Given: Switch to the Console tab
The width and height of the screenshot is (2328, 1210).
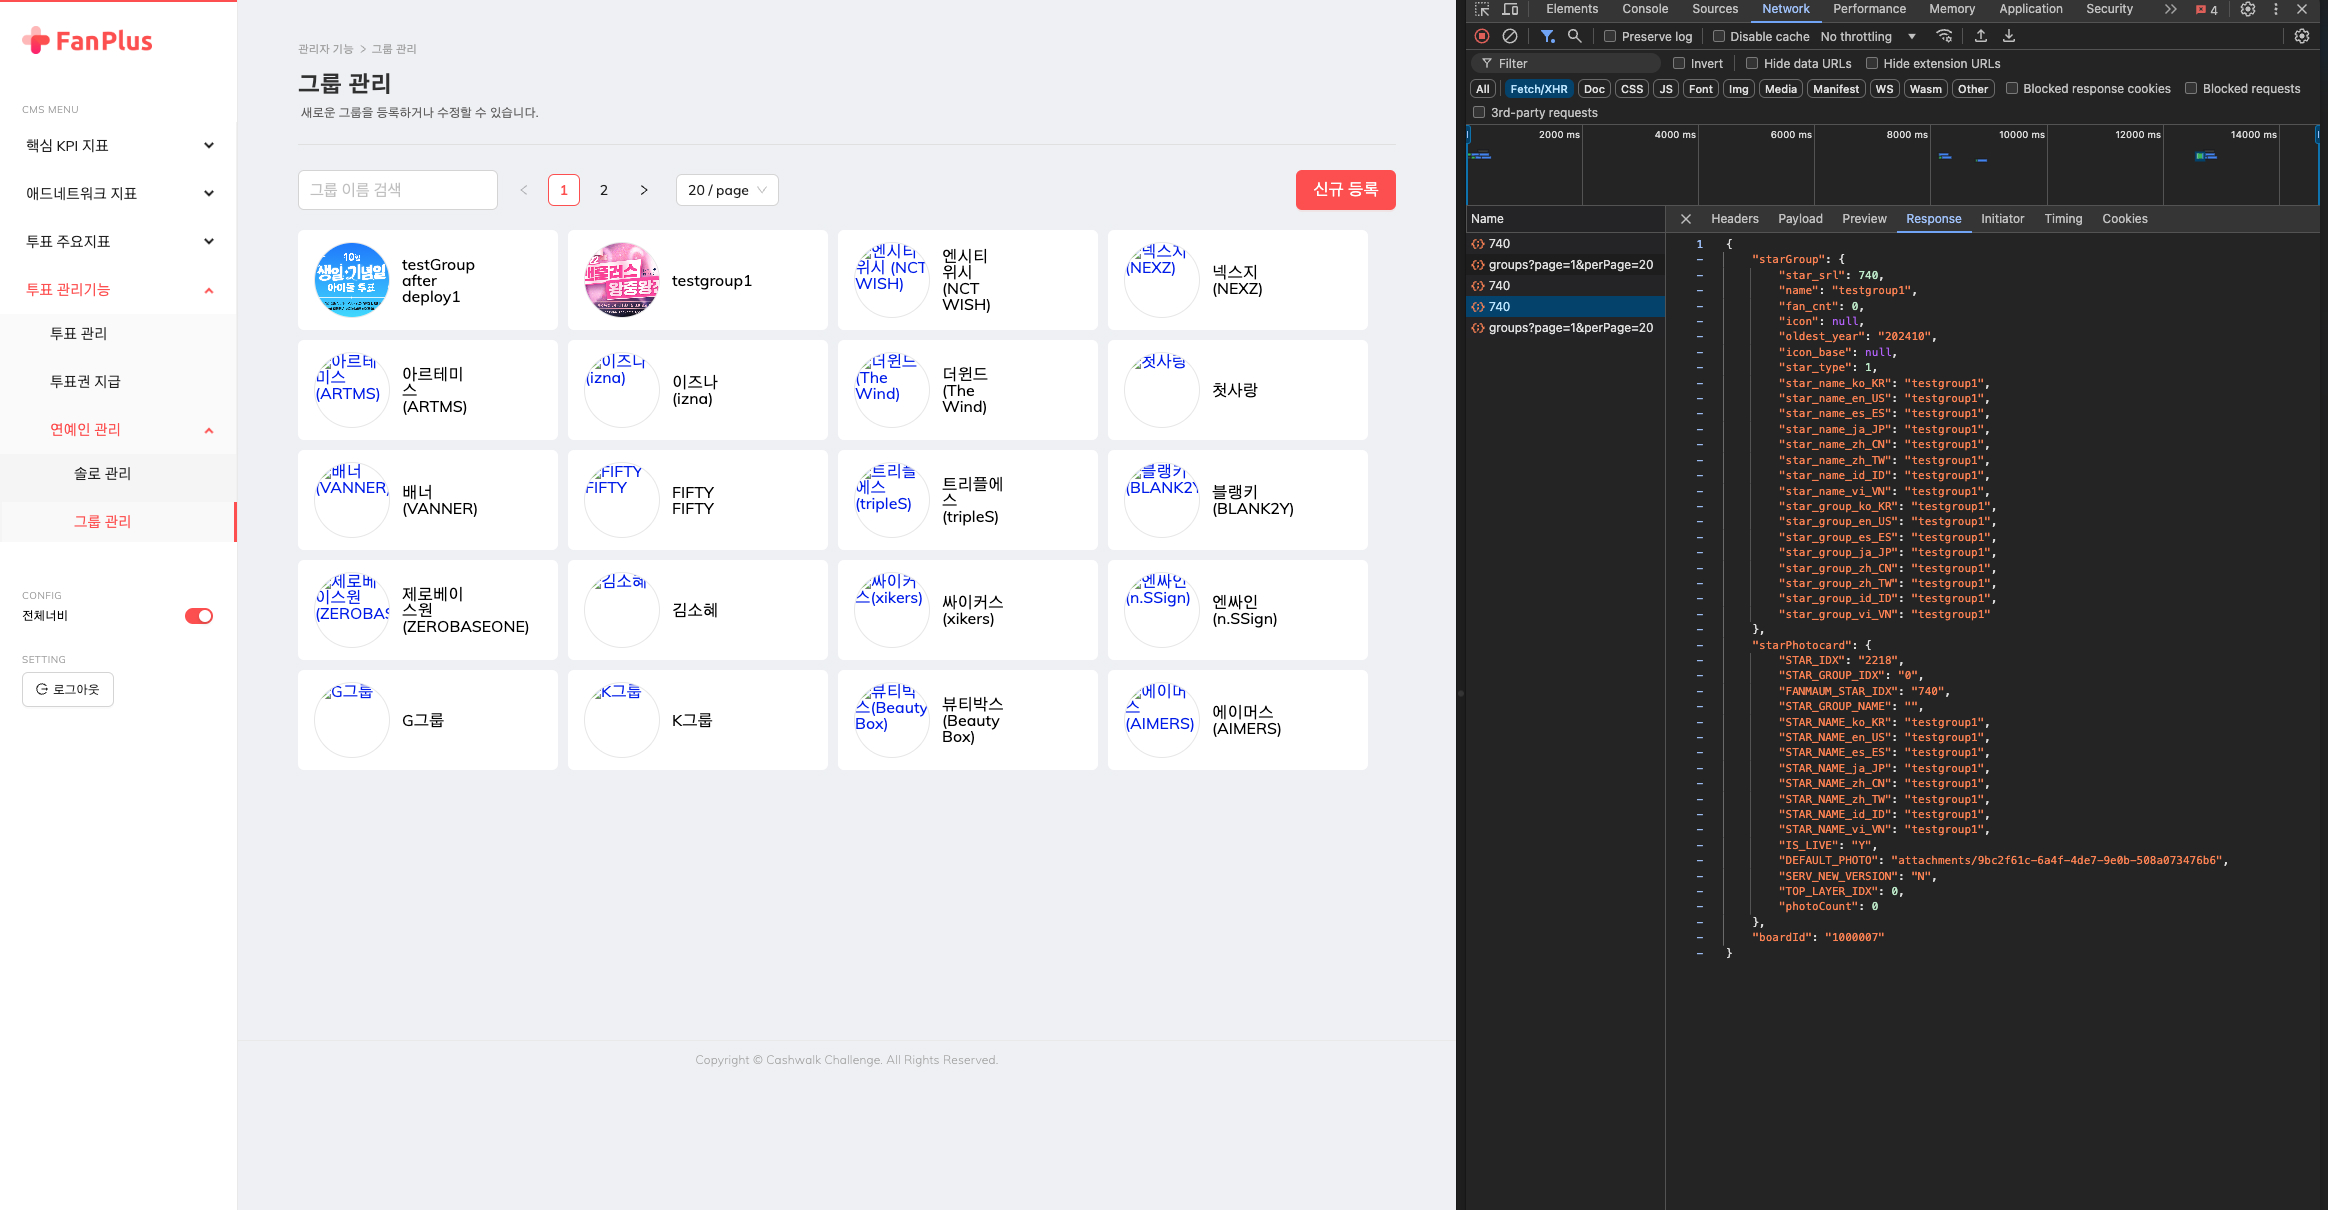Looking at the screenshot, I should point(1645,9).
